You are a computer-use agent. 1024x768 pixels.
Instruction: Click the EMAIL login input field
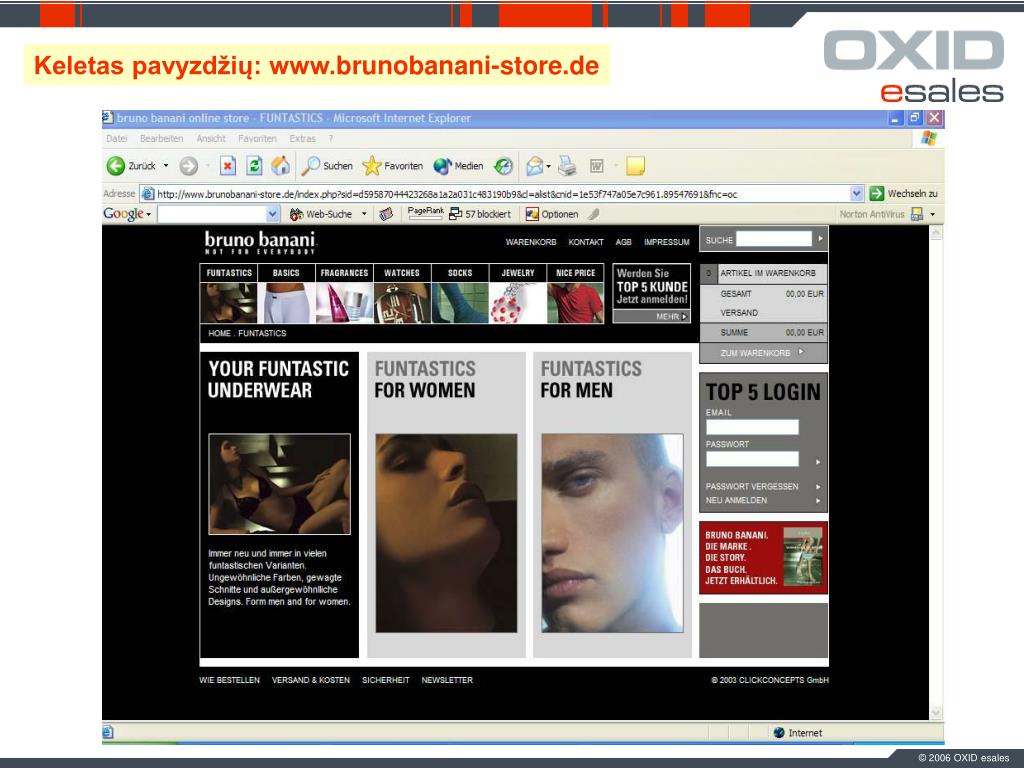click(x=752, y=427)
